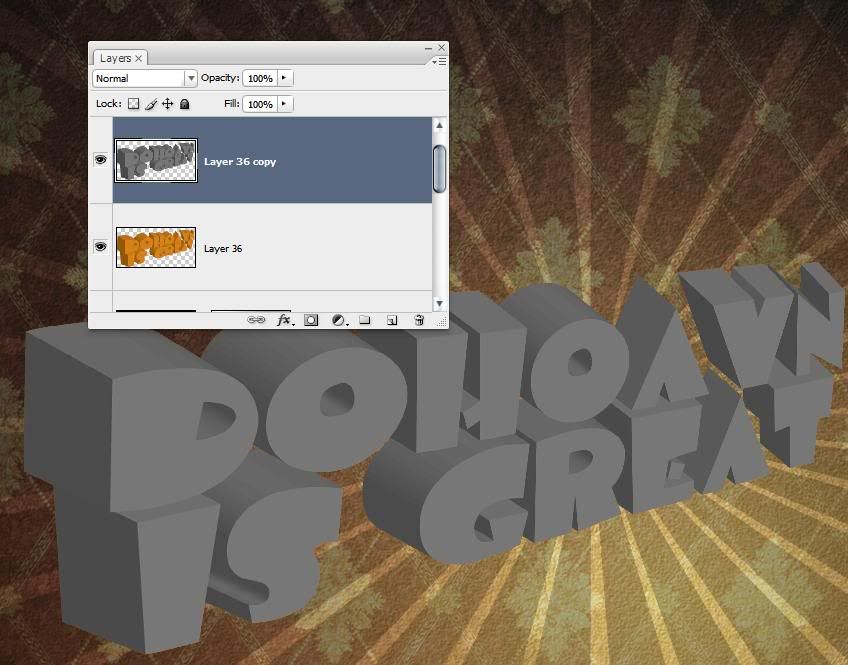The width and height of the screenshot is (848, 665).
Task: Click the Opacity 100% value field
Action: pyautogui.click(x=260, y=78)
